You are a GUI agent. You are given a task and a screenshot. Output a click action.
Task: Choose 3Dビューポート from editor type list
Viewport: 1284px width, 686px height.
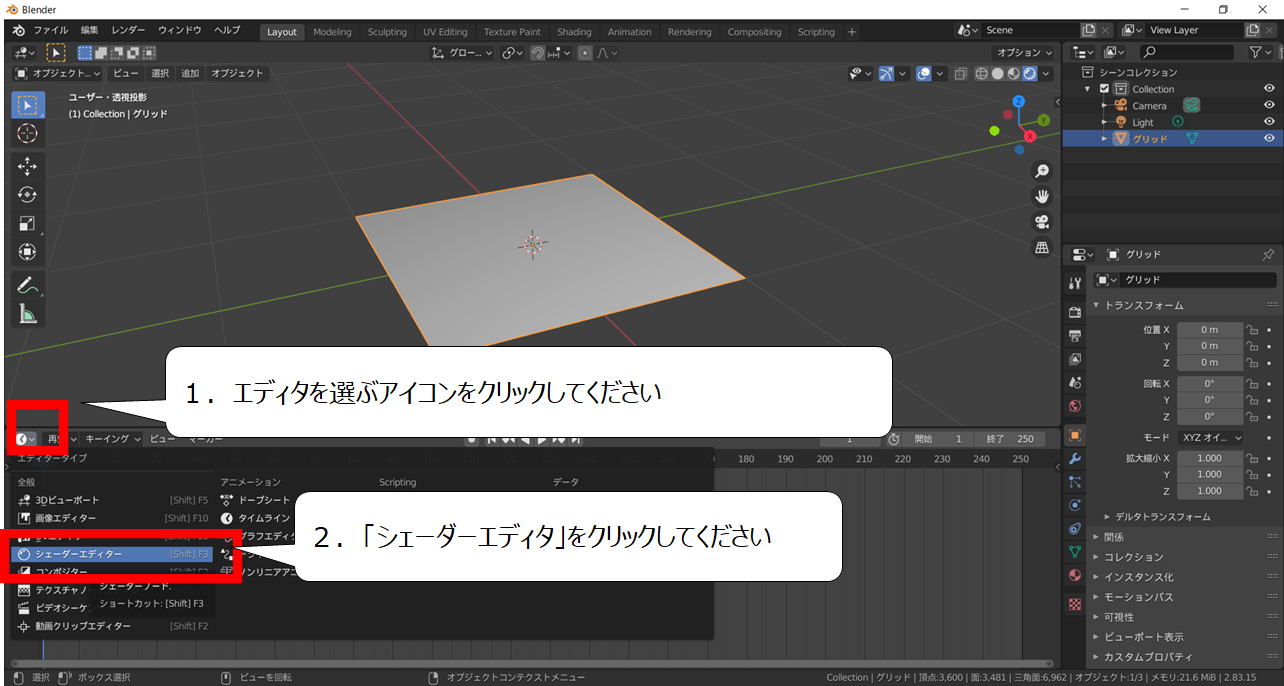[x=112, y=500]
